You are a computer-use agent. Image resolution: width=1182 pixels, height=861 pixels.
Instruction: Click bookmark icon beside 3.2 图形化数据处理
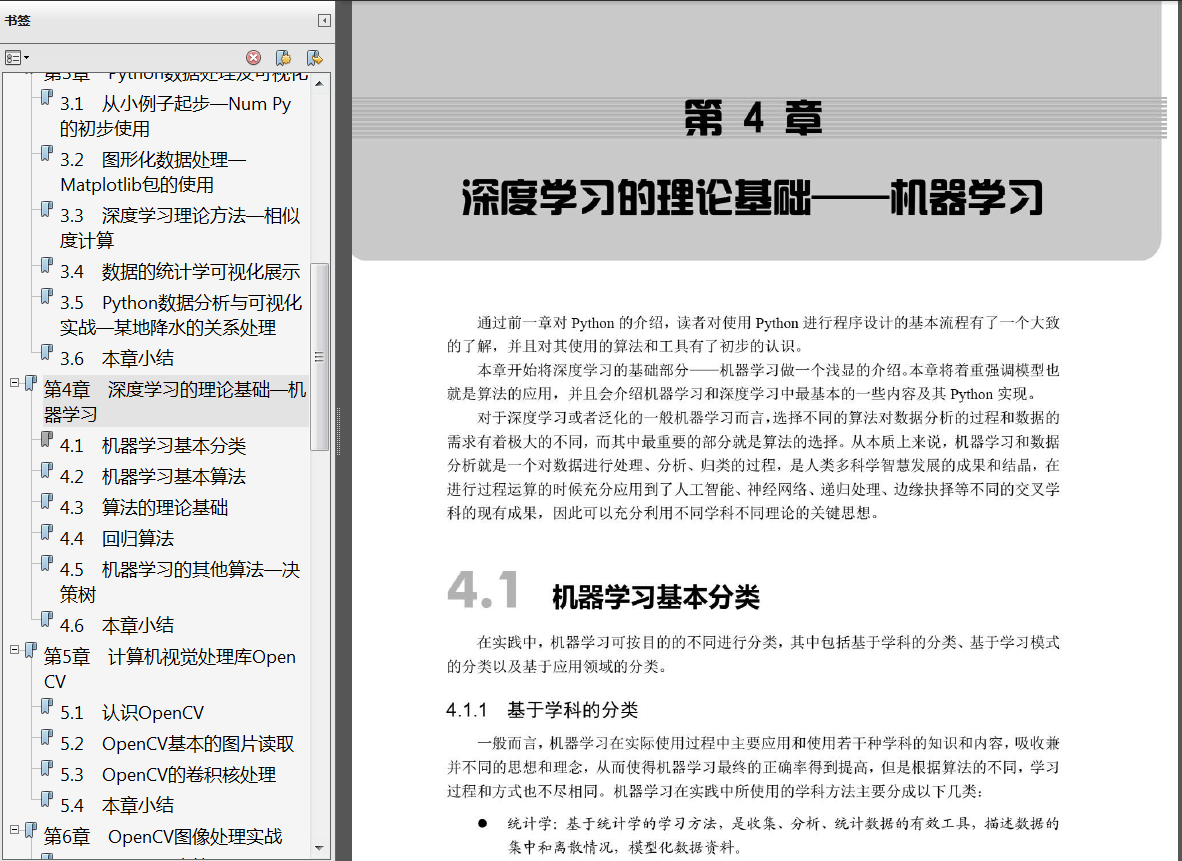coord(47,153)
